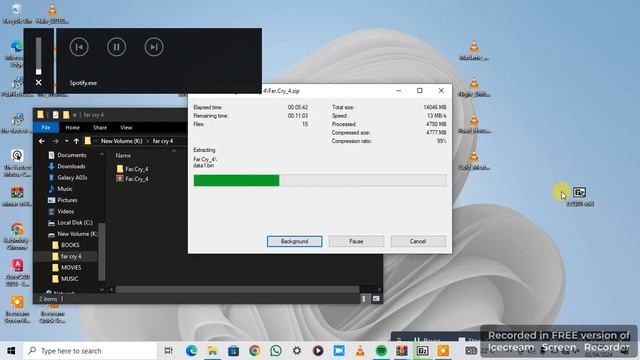Open the MUSIC folder in tree

tap(69, 279)
